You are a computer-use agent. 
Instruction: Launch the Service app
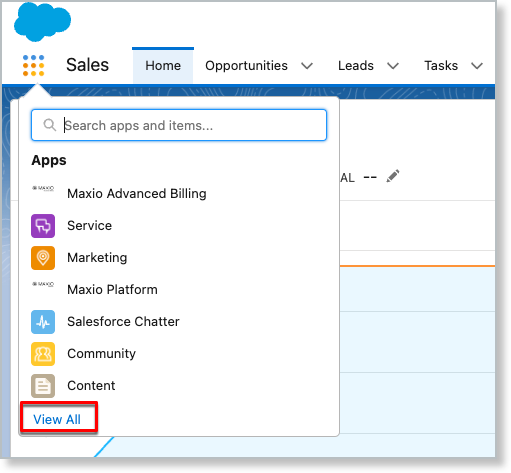tap(89, 226)
